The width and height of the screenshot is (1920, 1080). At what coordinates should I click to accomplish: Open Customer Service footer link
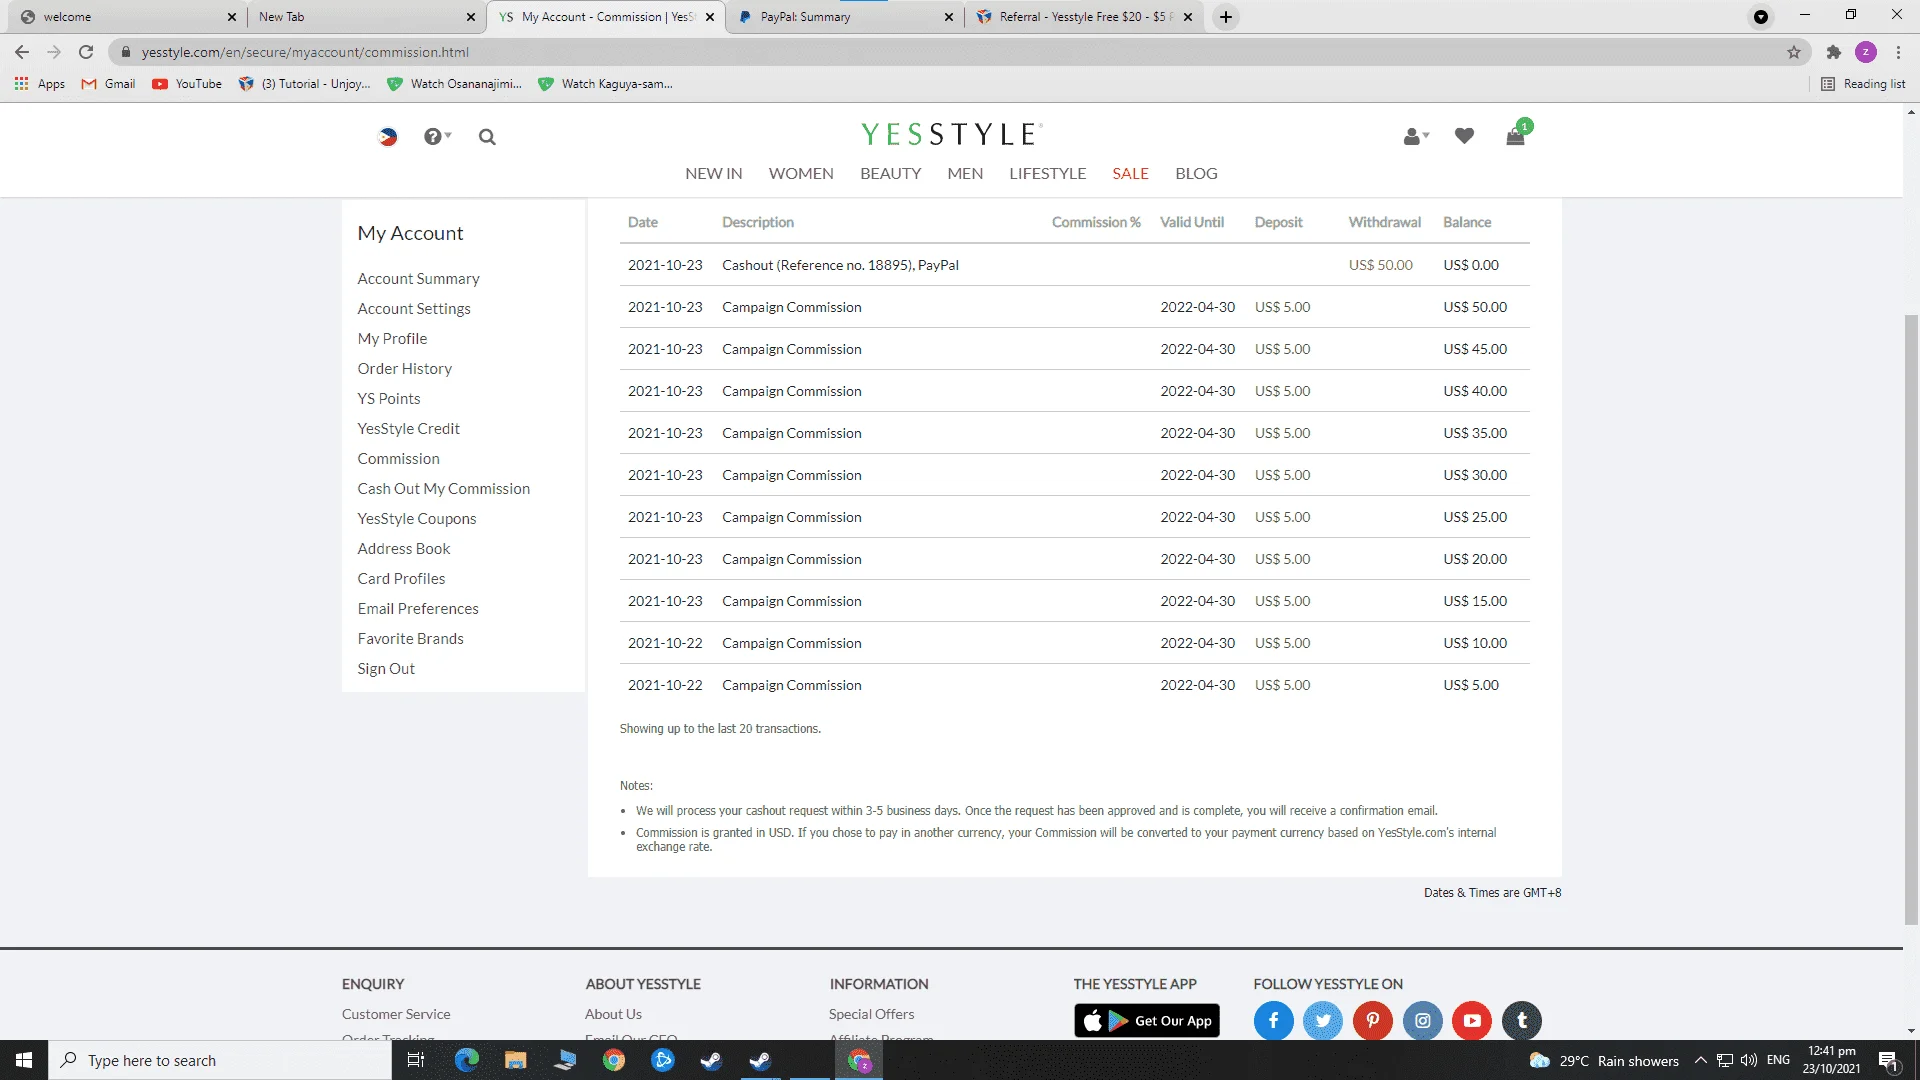coord(396,1014)
